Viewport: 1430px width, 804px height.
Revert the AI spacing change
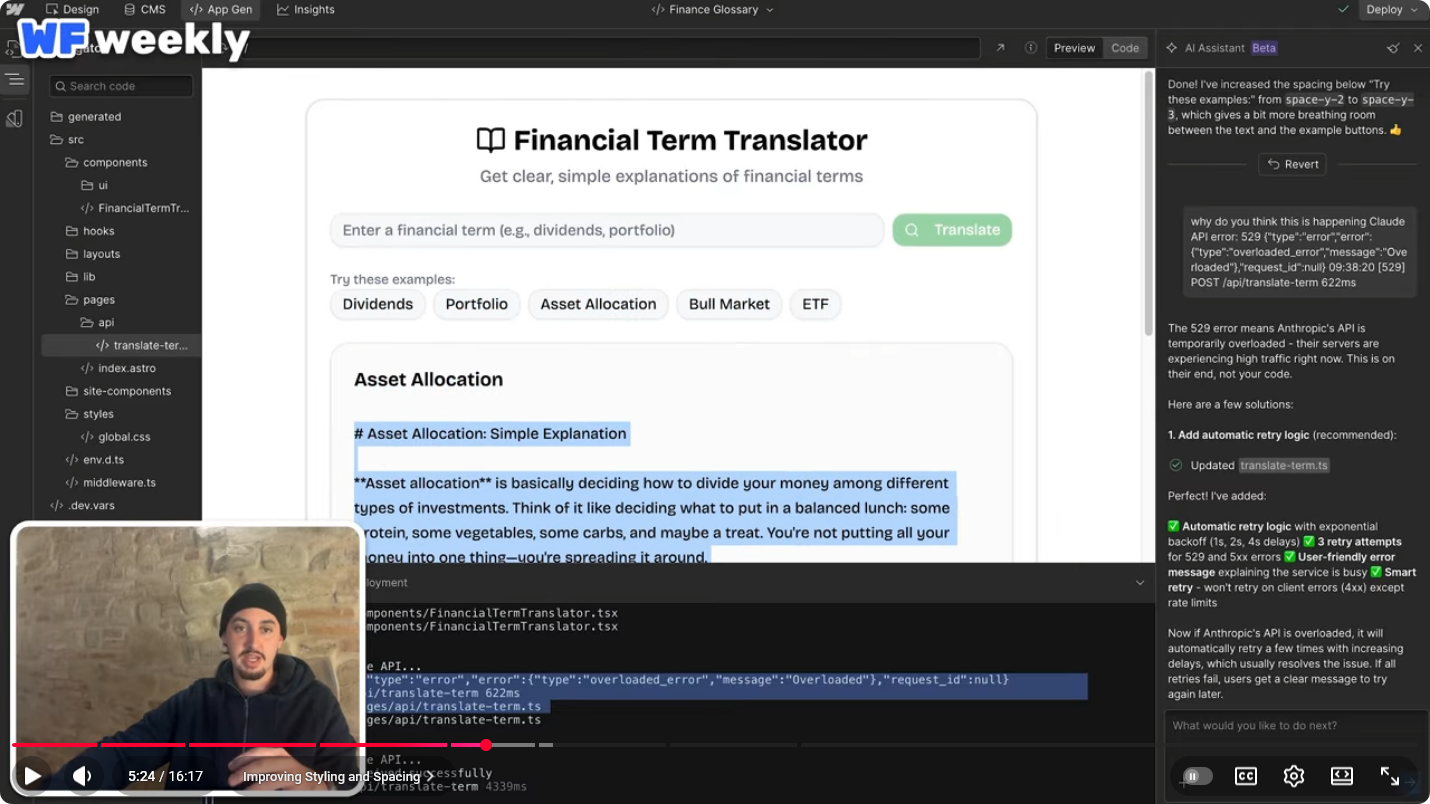(x=1292, y=164)
